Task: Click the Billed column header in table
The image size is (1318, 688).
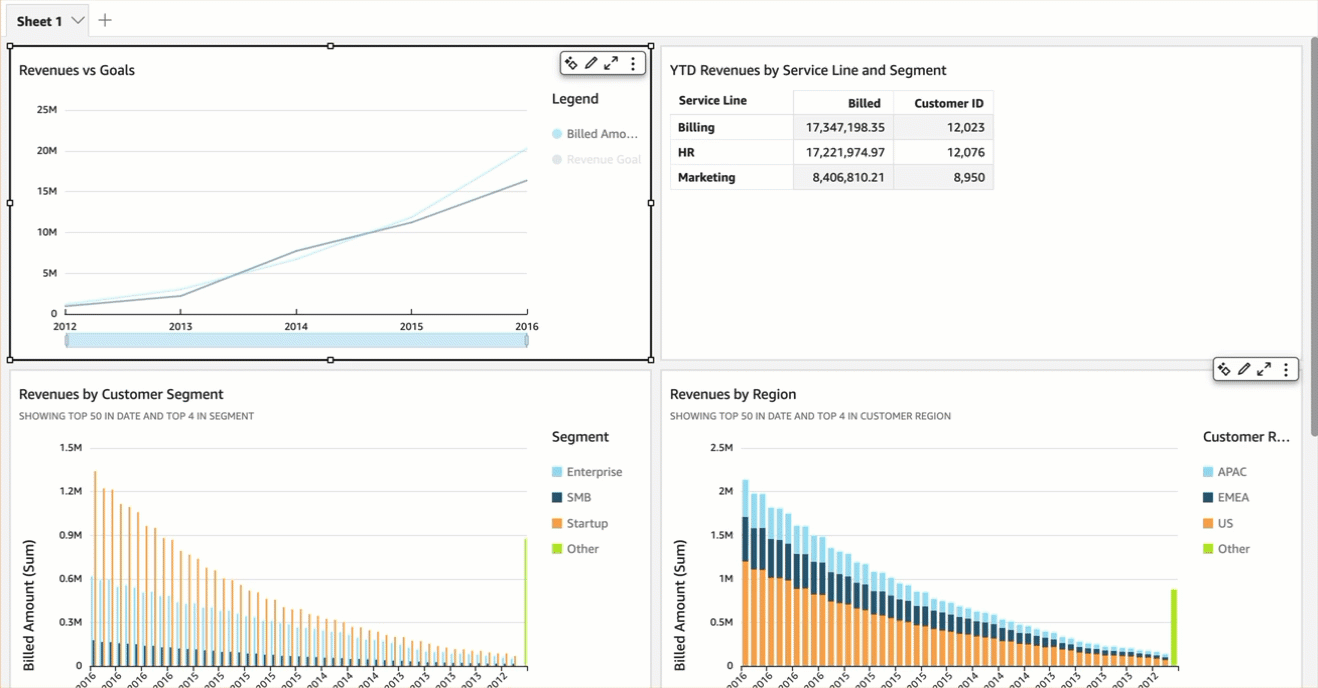Action: [x=864, y=103]
